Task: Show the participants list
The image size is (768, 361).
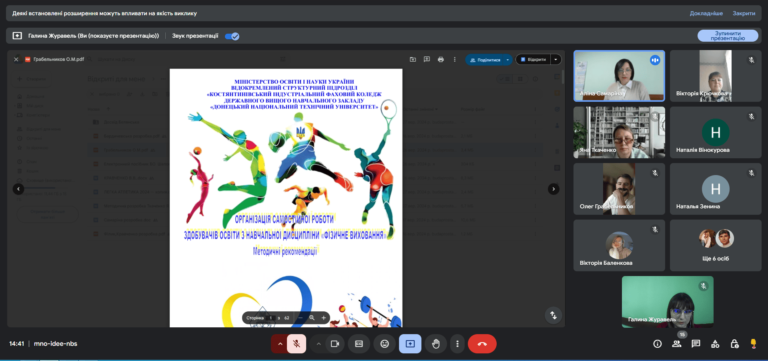Action: pos(676,344)
